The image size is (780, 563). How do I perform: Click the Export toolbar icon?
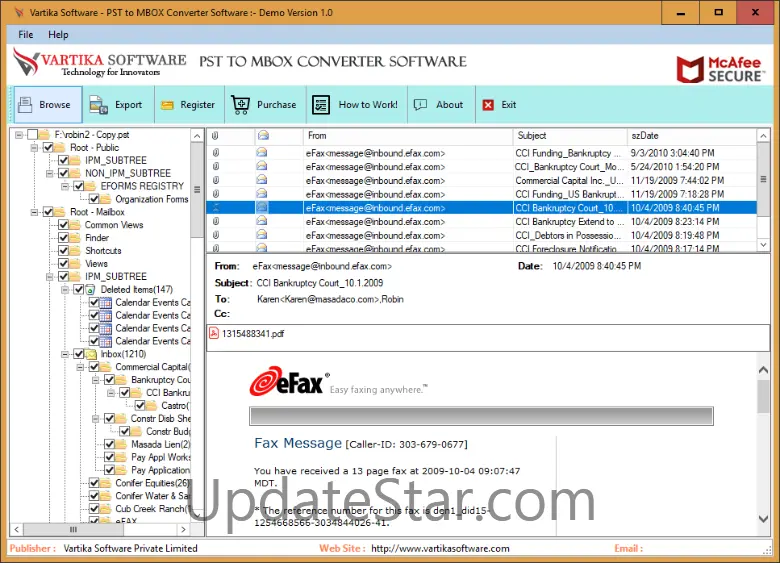[98, 104]
